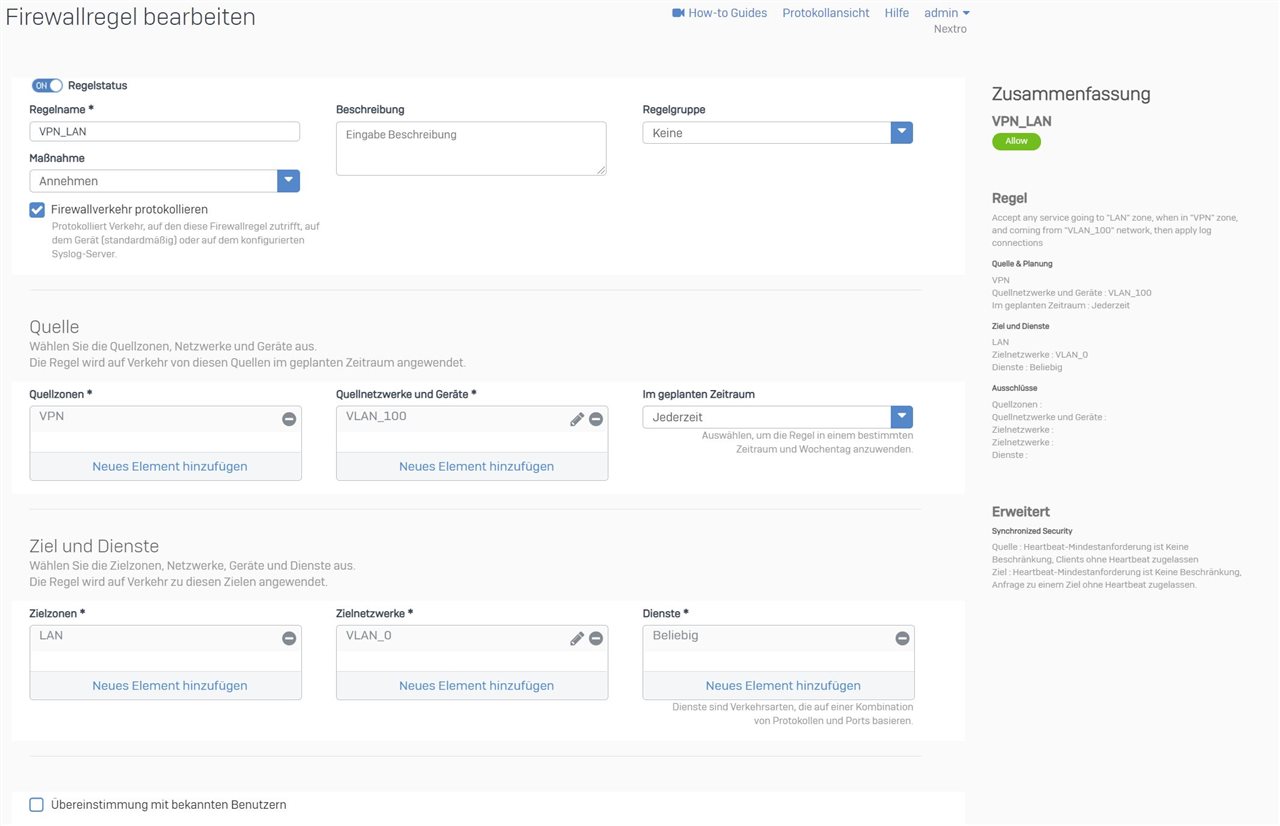Open the Maßnahme dropdown
The image size is (1280, 826).
click(x=288, y=181)
